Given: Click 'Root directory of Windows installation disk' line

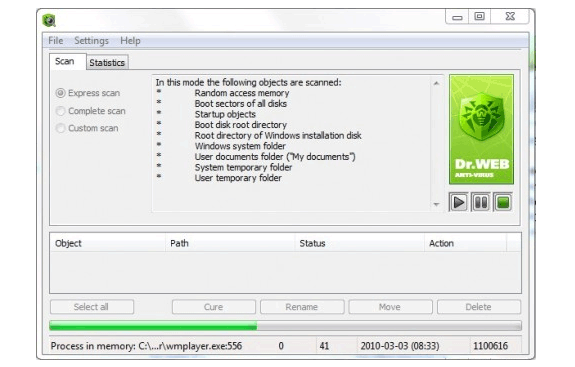Looking at the screenshot, I should click(x=278, y=136).
